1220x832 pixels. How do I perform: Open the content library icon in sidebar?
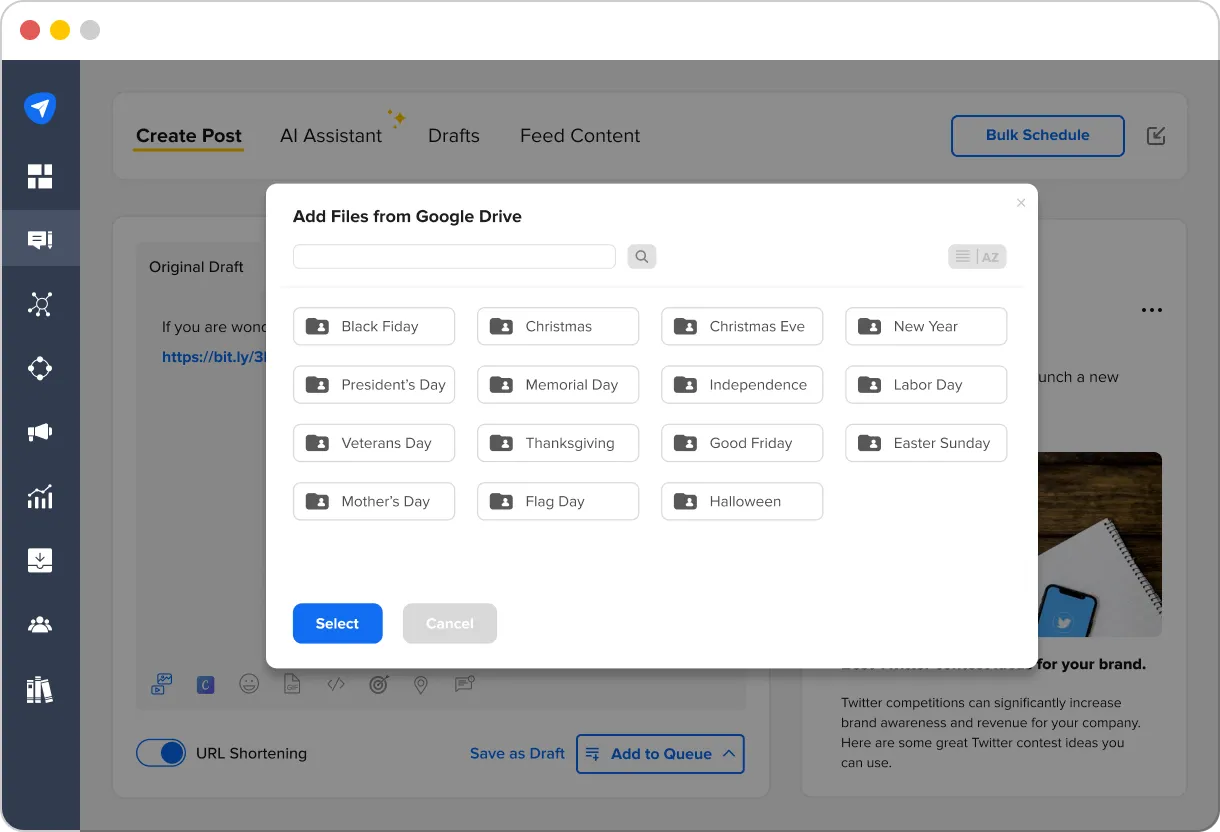40,690
